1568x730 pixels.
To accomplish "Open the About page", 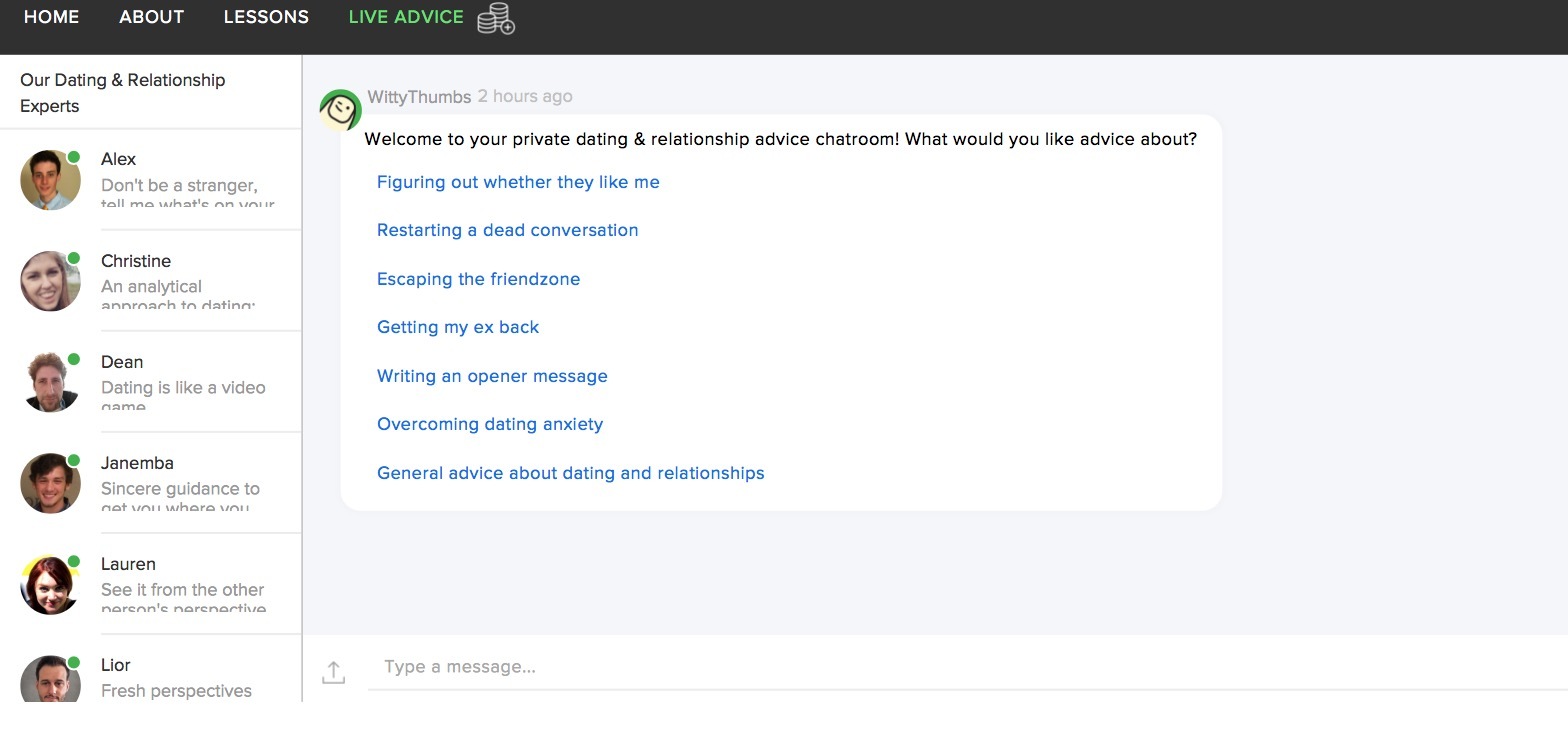I will pos(151,17).
